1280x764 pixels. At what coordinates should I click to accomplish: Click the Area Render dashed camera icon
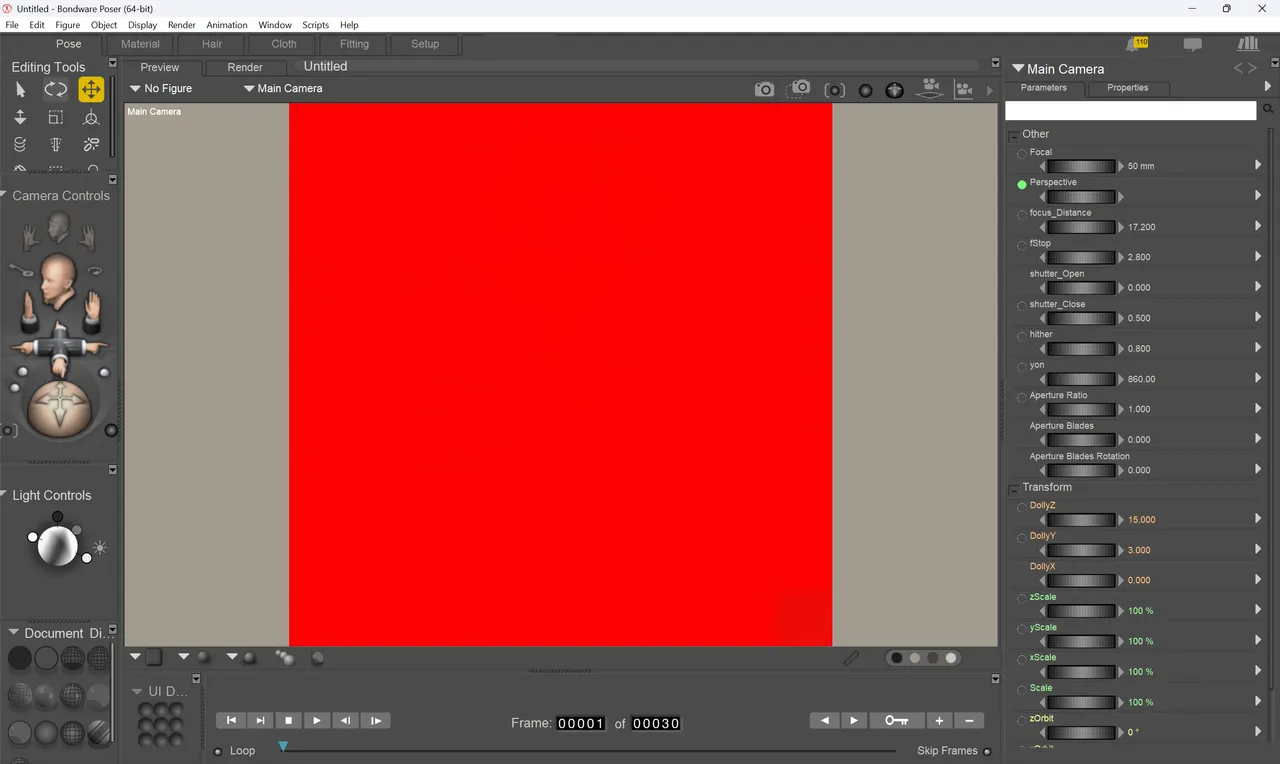coord(798,89)
